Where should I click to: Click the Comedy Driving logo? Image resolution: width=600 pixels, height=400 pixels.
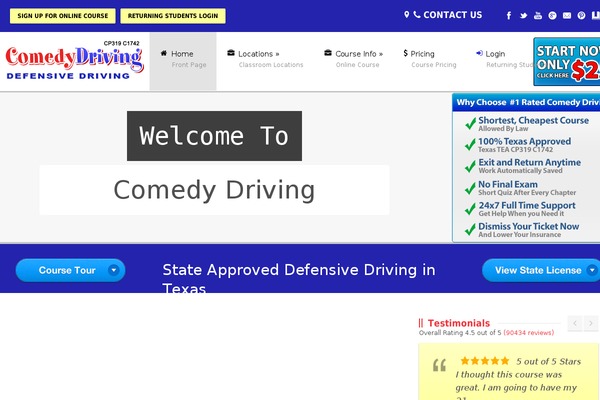coord(74,60)
